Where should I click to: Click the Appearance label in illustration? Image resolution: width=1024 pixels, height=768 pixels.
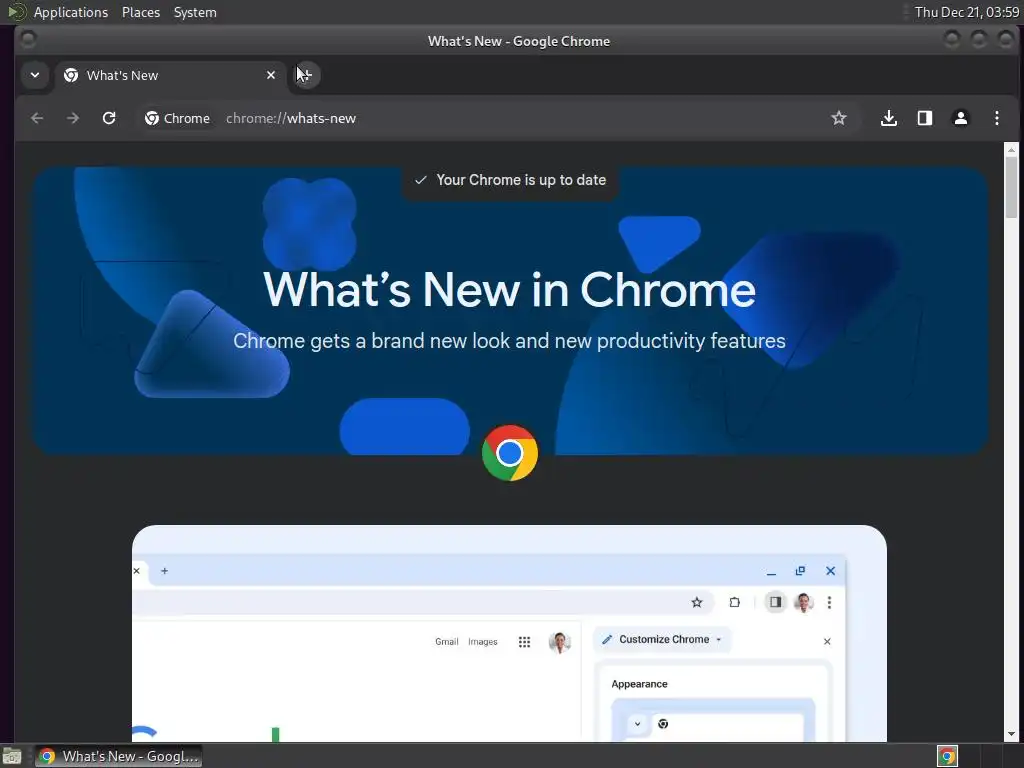point(639,684)
